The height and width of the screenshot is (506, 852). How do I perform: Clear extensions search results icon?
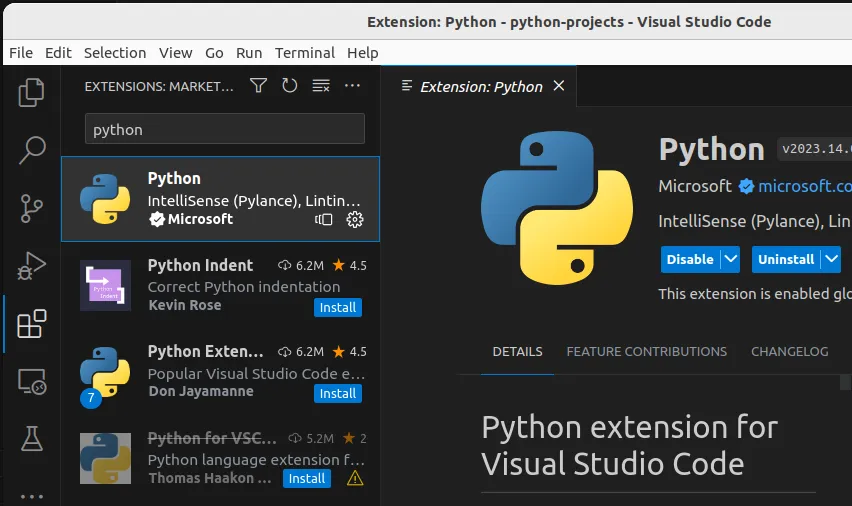point(321,86)
